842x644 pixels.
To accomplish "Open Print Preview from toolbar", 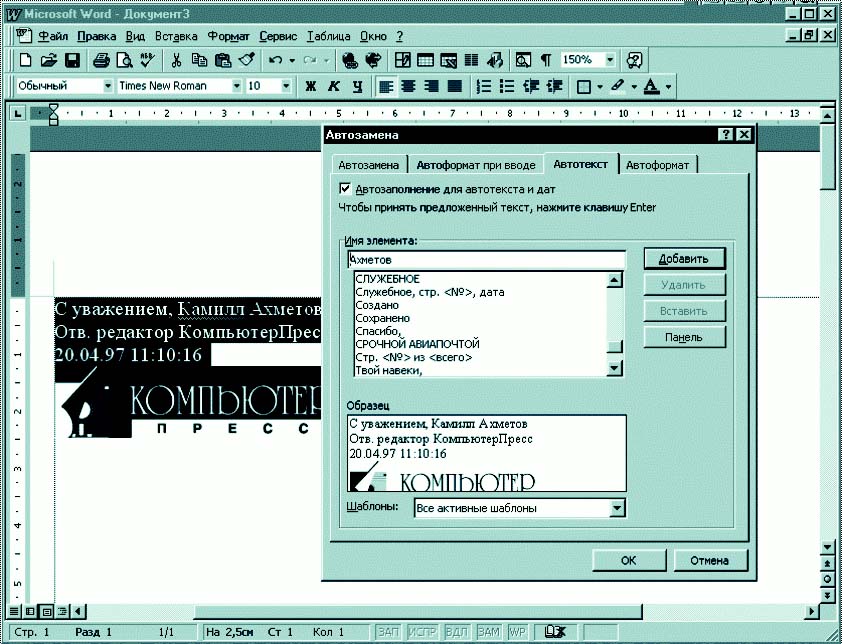I will (x=123, y=60).
